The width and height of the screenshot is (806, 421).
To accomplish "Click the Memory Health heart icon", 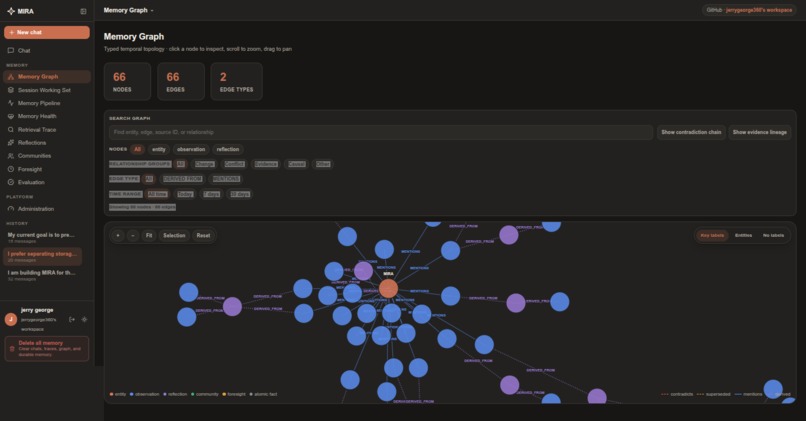I will pos(11,116).
